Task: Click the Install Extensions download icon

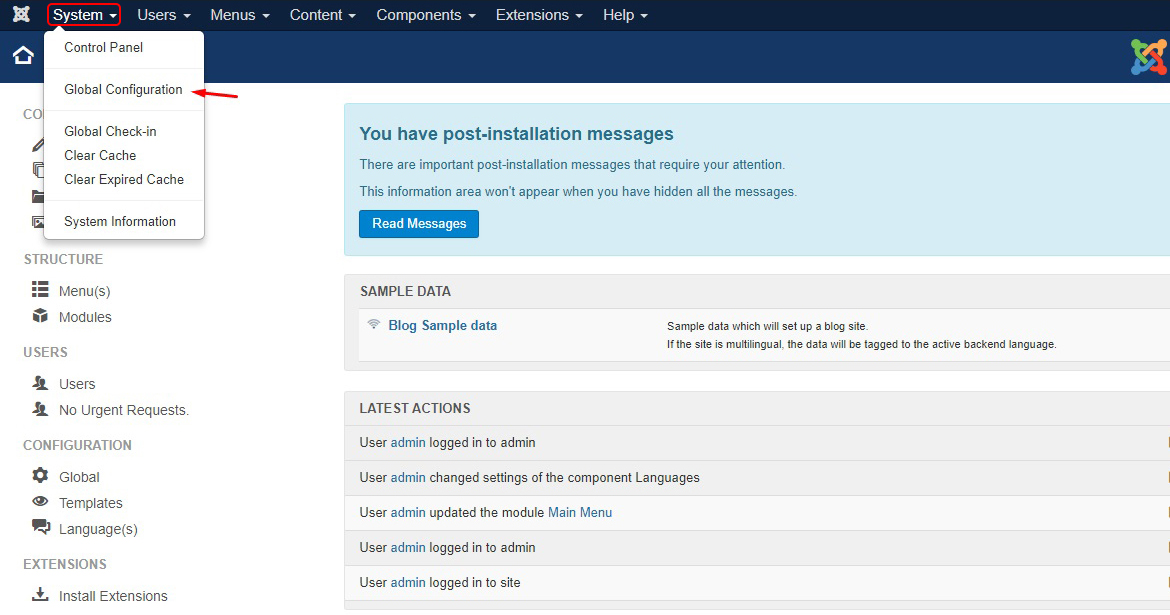Action: (x=39, y=595)
